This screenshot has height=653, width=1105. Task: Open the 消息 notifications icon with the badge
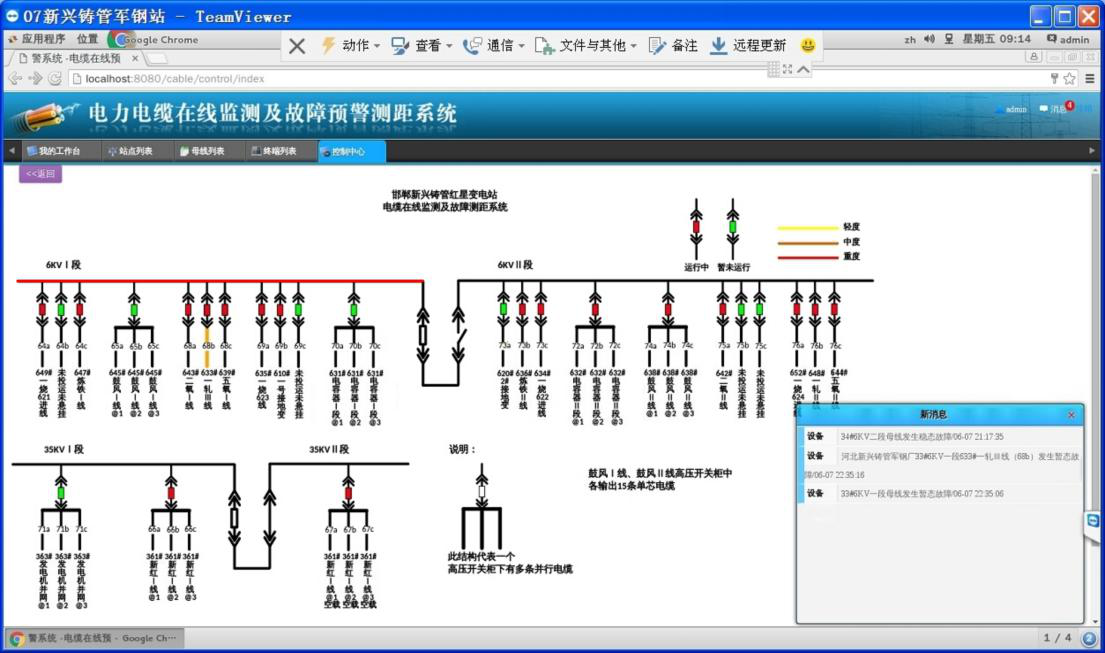click(x=1057, y=108)
